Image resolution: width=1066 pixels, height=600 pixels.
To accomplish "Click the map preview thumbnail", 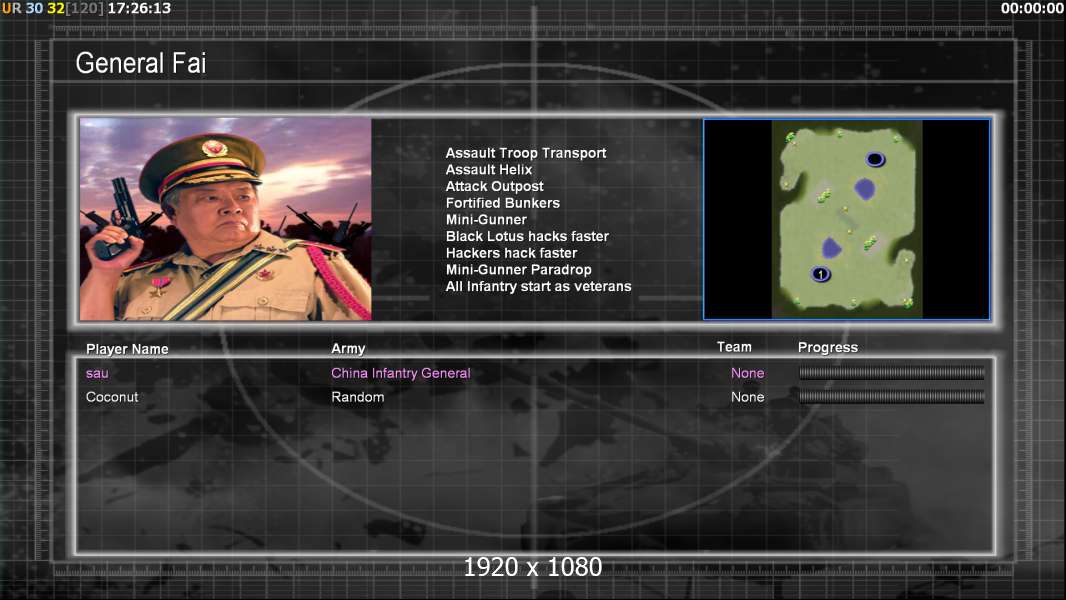I will (x=846, y=219).
